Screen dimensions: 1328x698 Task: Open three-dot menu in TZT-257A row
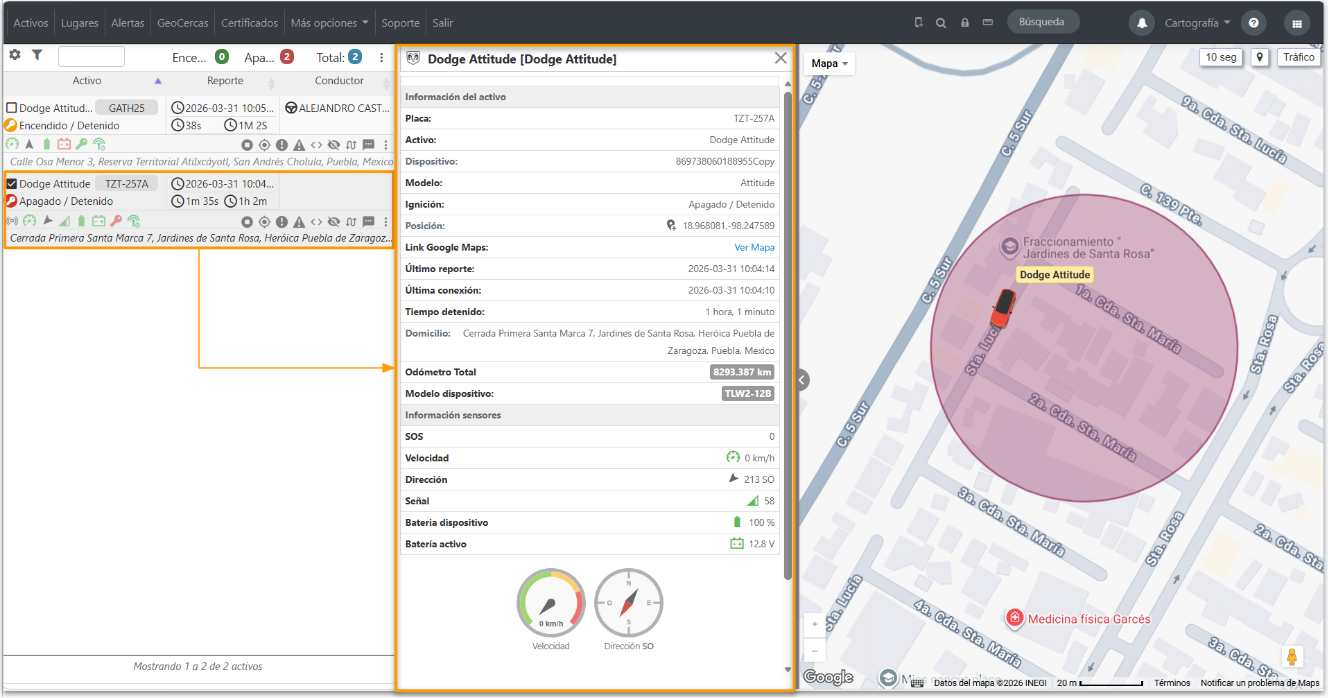coord(385,221)
